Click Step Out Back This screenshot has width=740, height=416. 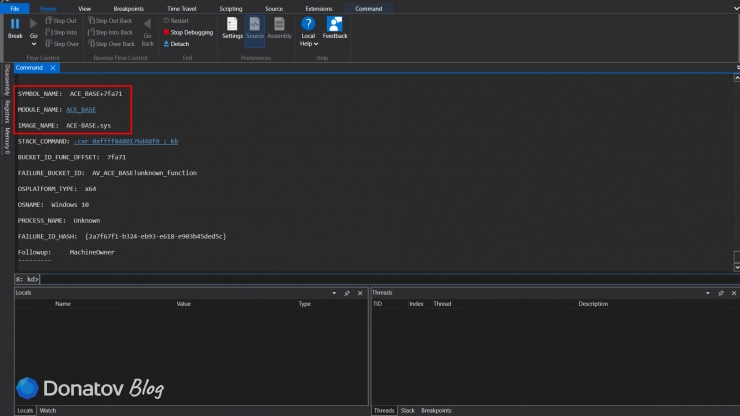click(x=110, y=21)
